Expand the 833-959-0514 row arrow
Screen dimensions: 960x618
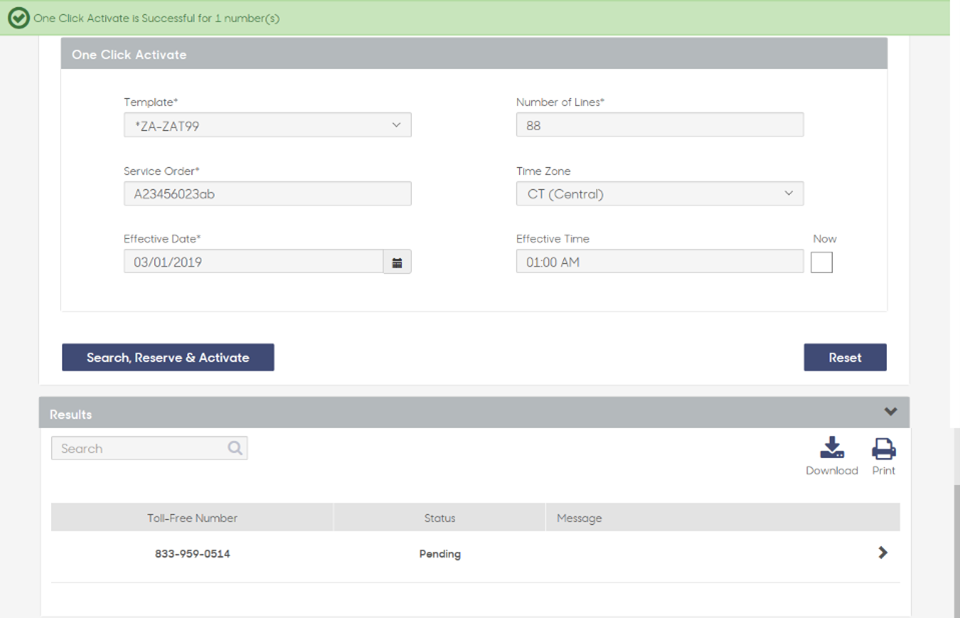[882, 552]
